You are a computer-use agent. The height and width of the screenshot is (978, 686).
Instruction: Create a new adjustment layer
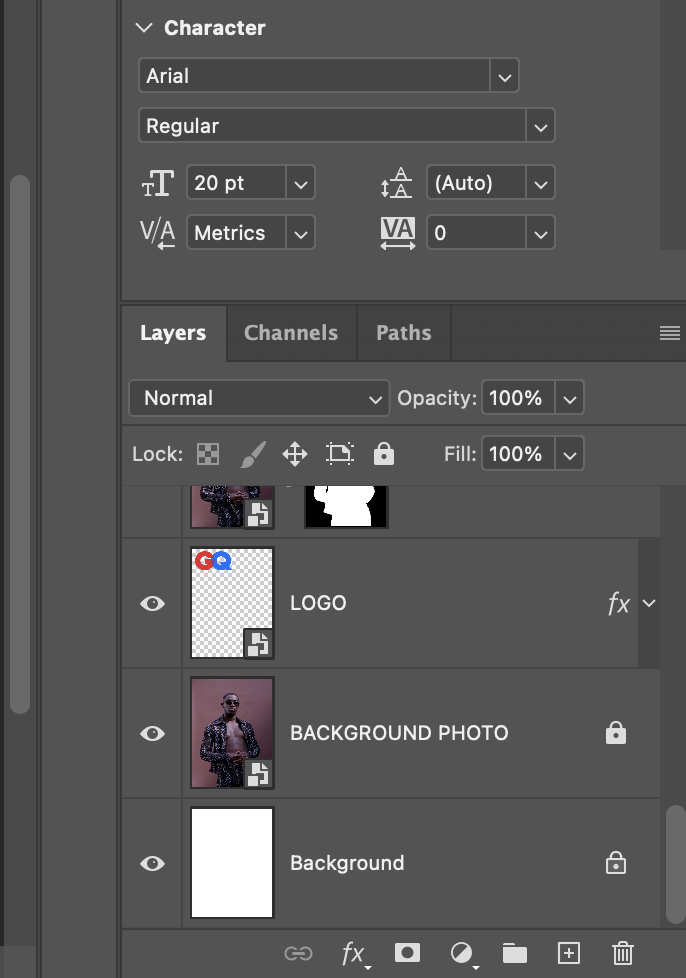[461, 953]
